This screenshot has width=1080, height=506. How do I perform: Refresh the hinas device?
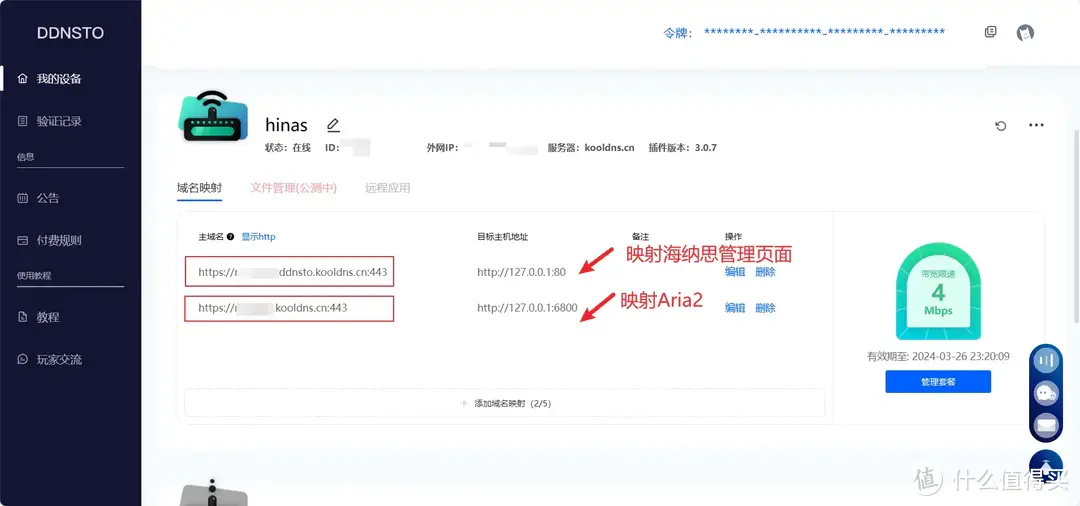pyautogui.click(x=1001, y=125)
